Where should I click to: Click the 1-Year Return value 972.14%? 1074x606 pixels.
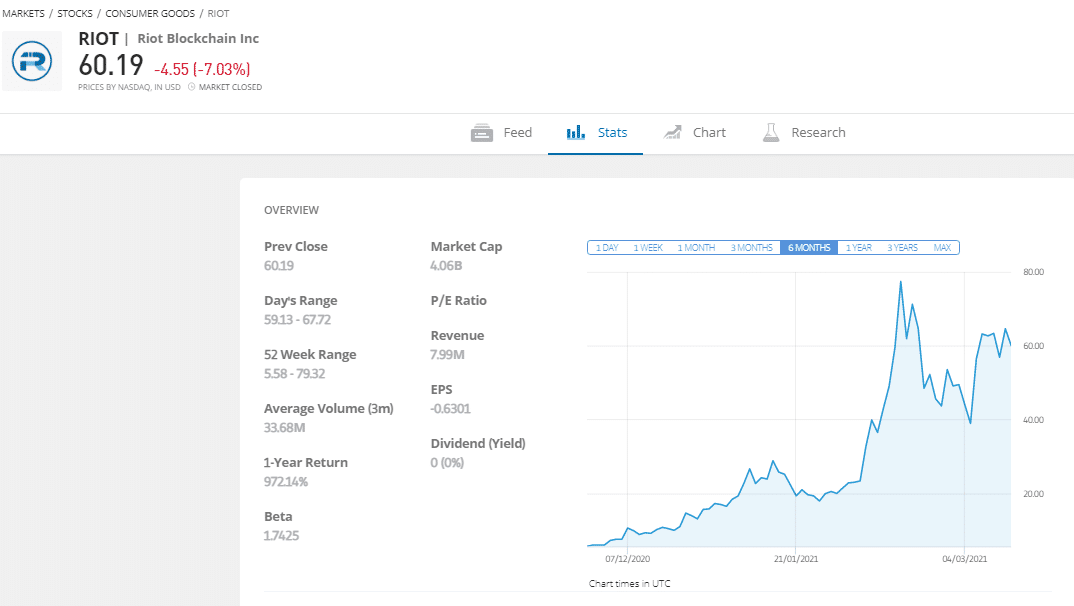[286, 482]
